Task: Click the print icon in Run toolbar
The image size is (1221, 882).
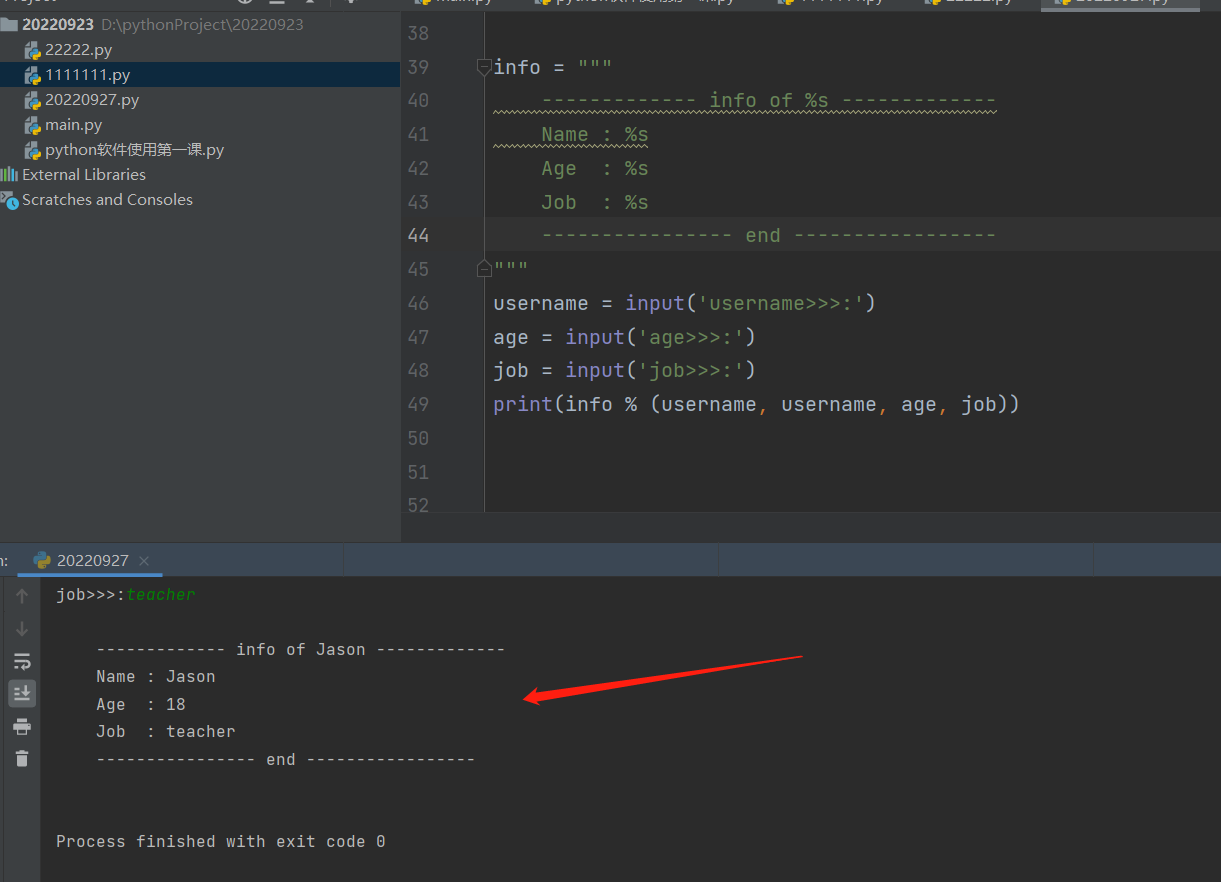Action: [x=22, y=726]
